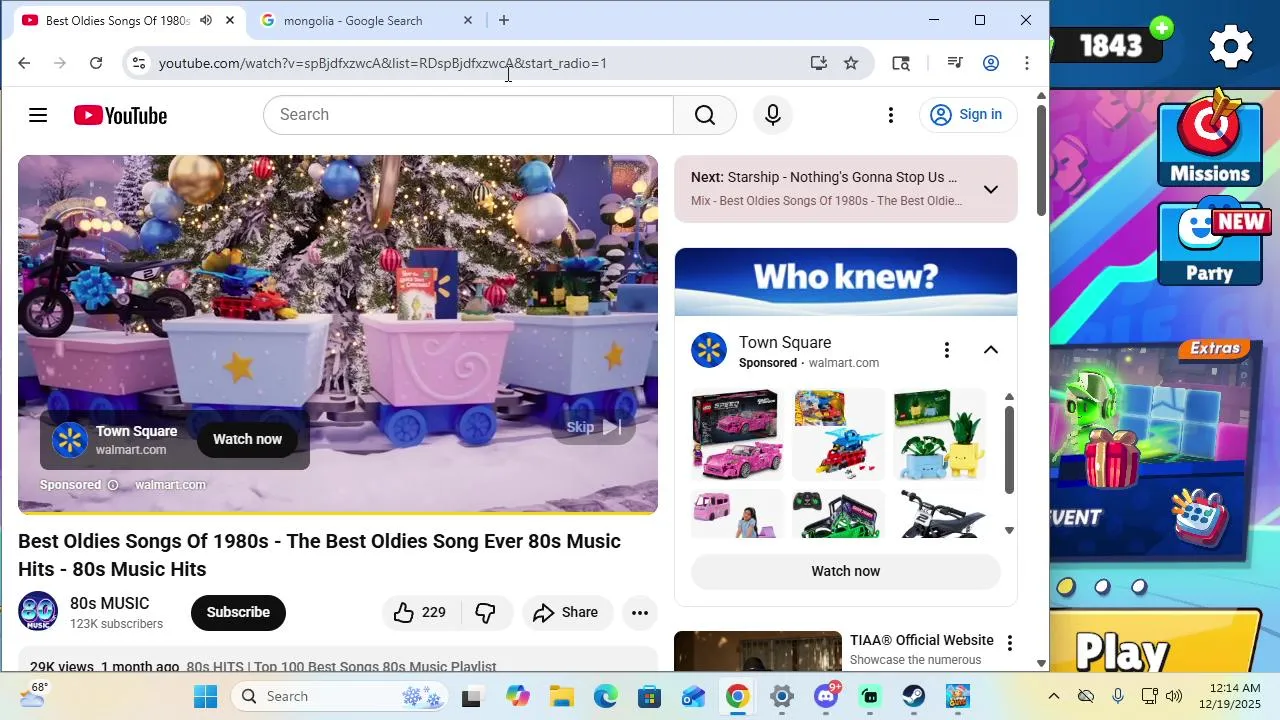The image size is (1280, 720).
Task: Open Chrome three-dot menu
Action: [x=1027, y=63]
